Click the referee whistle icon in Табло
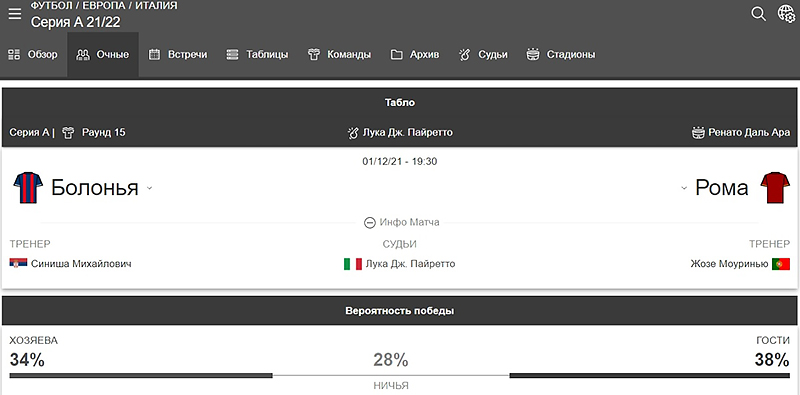The height and width of the screenshot is (395, 800). point(353,133)
